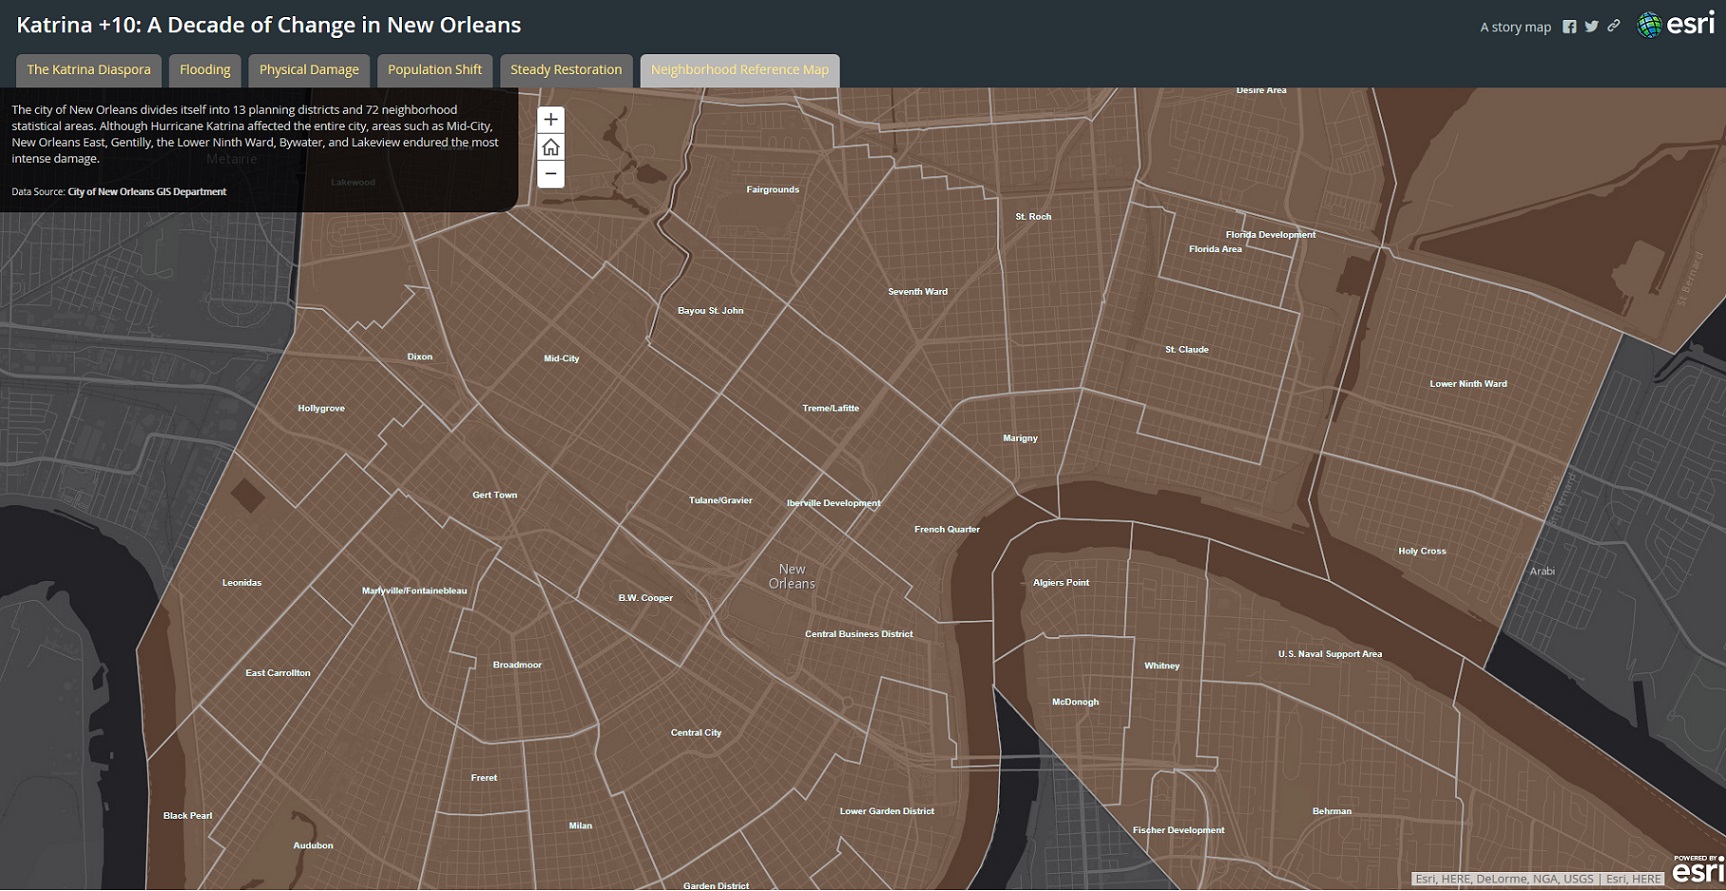Zoom out of the map

(550, 174)
